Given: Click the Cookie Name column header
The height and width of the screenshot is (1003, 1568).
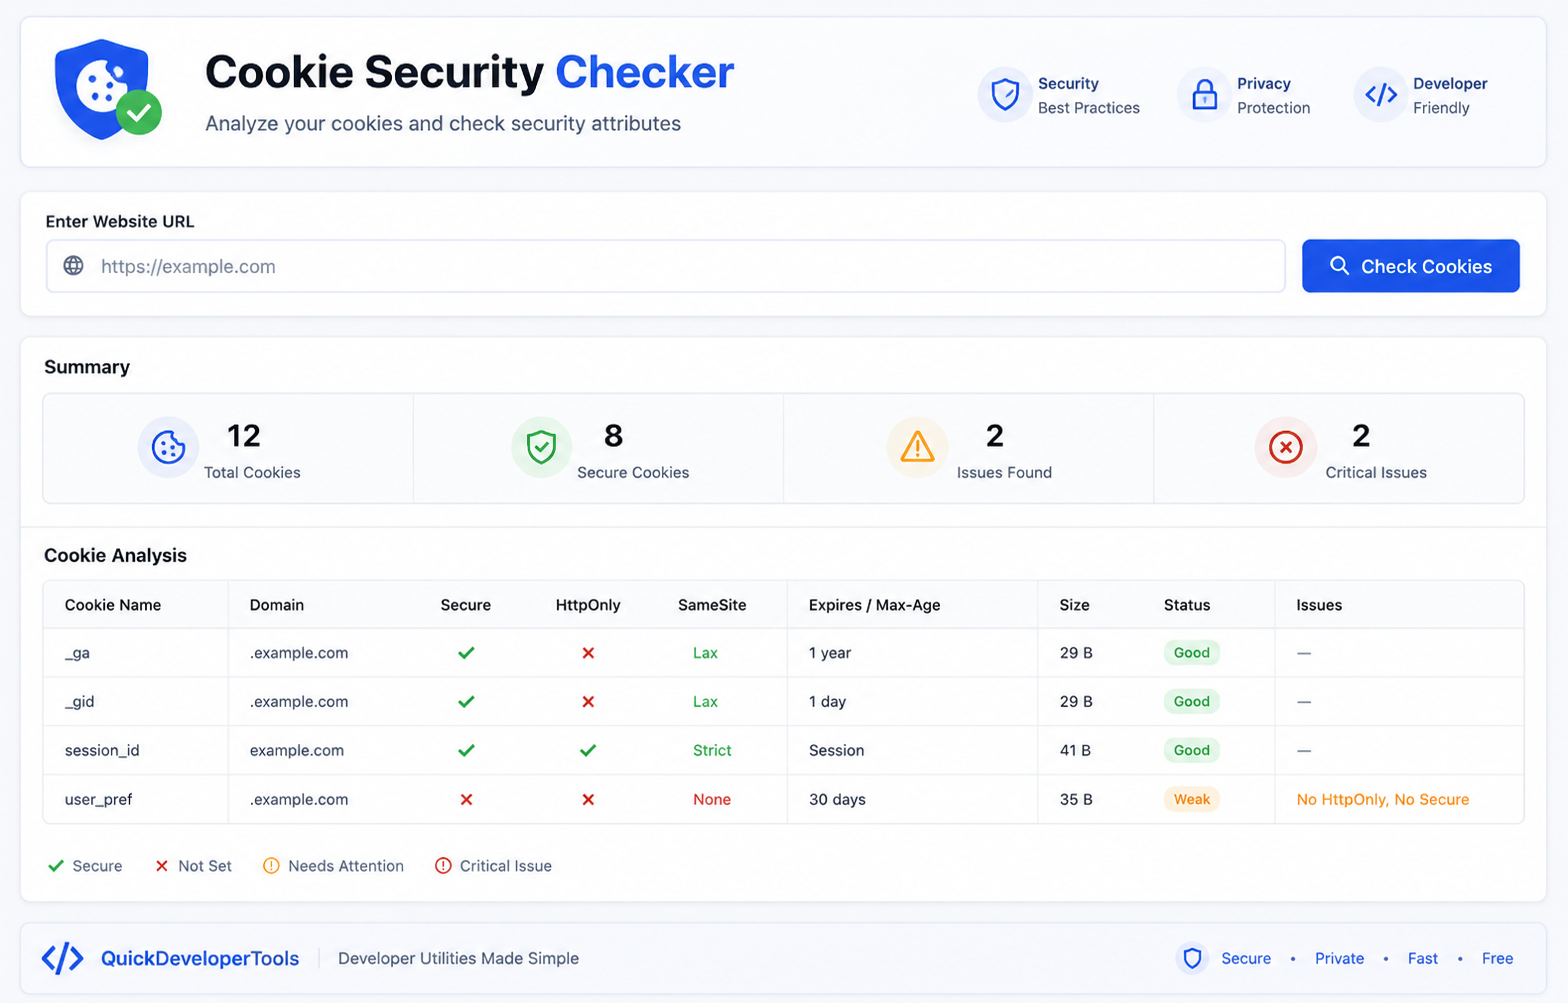Looking at the screenshot, I should click(113, 605).
